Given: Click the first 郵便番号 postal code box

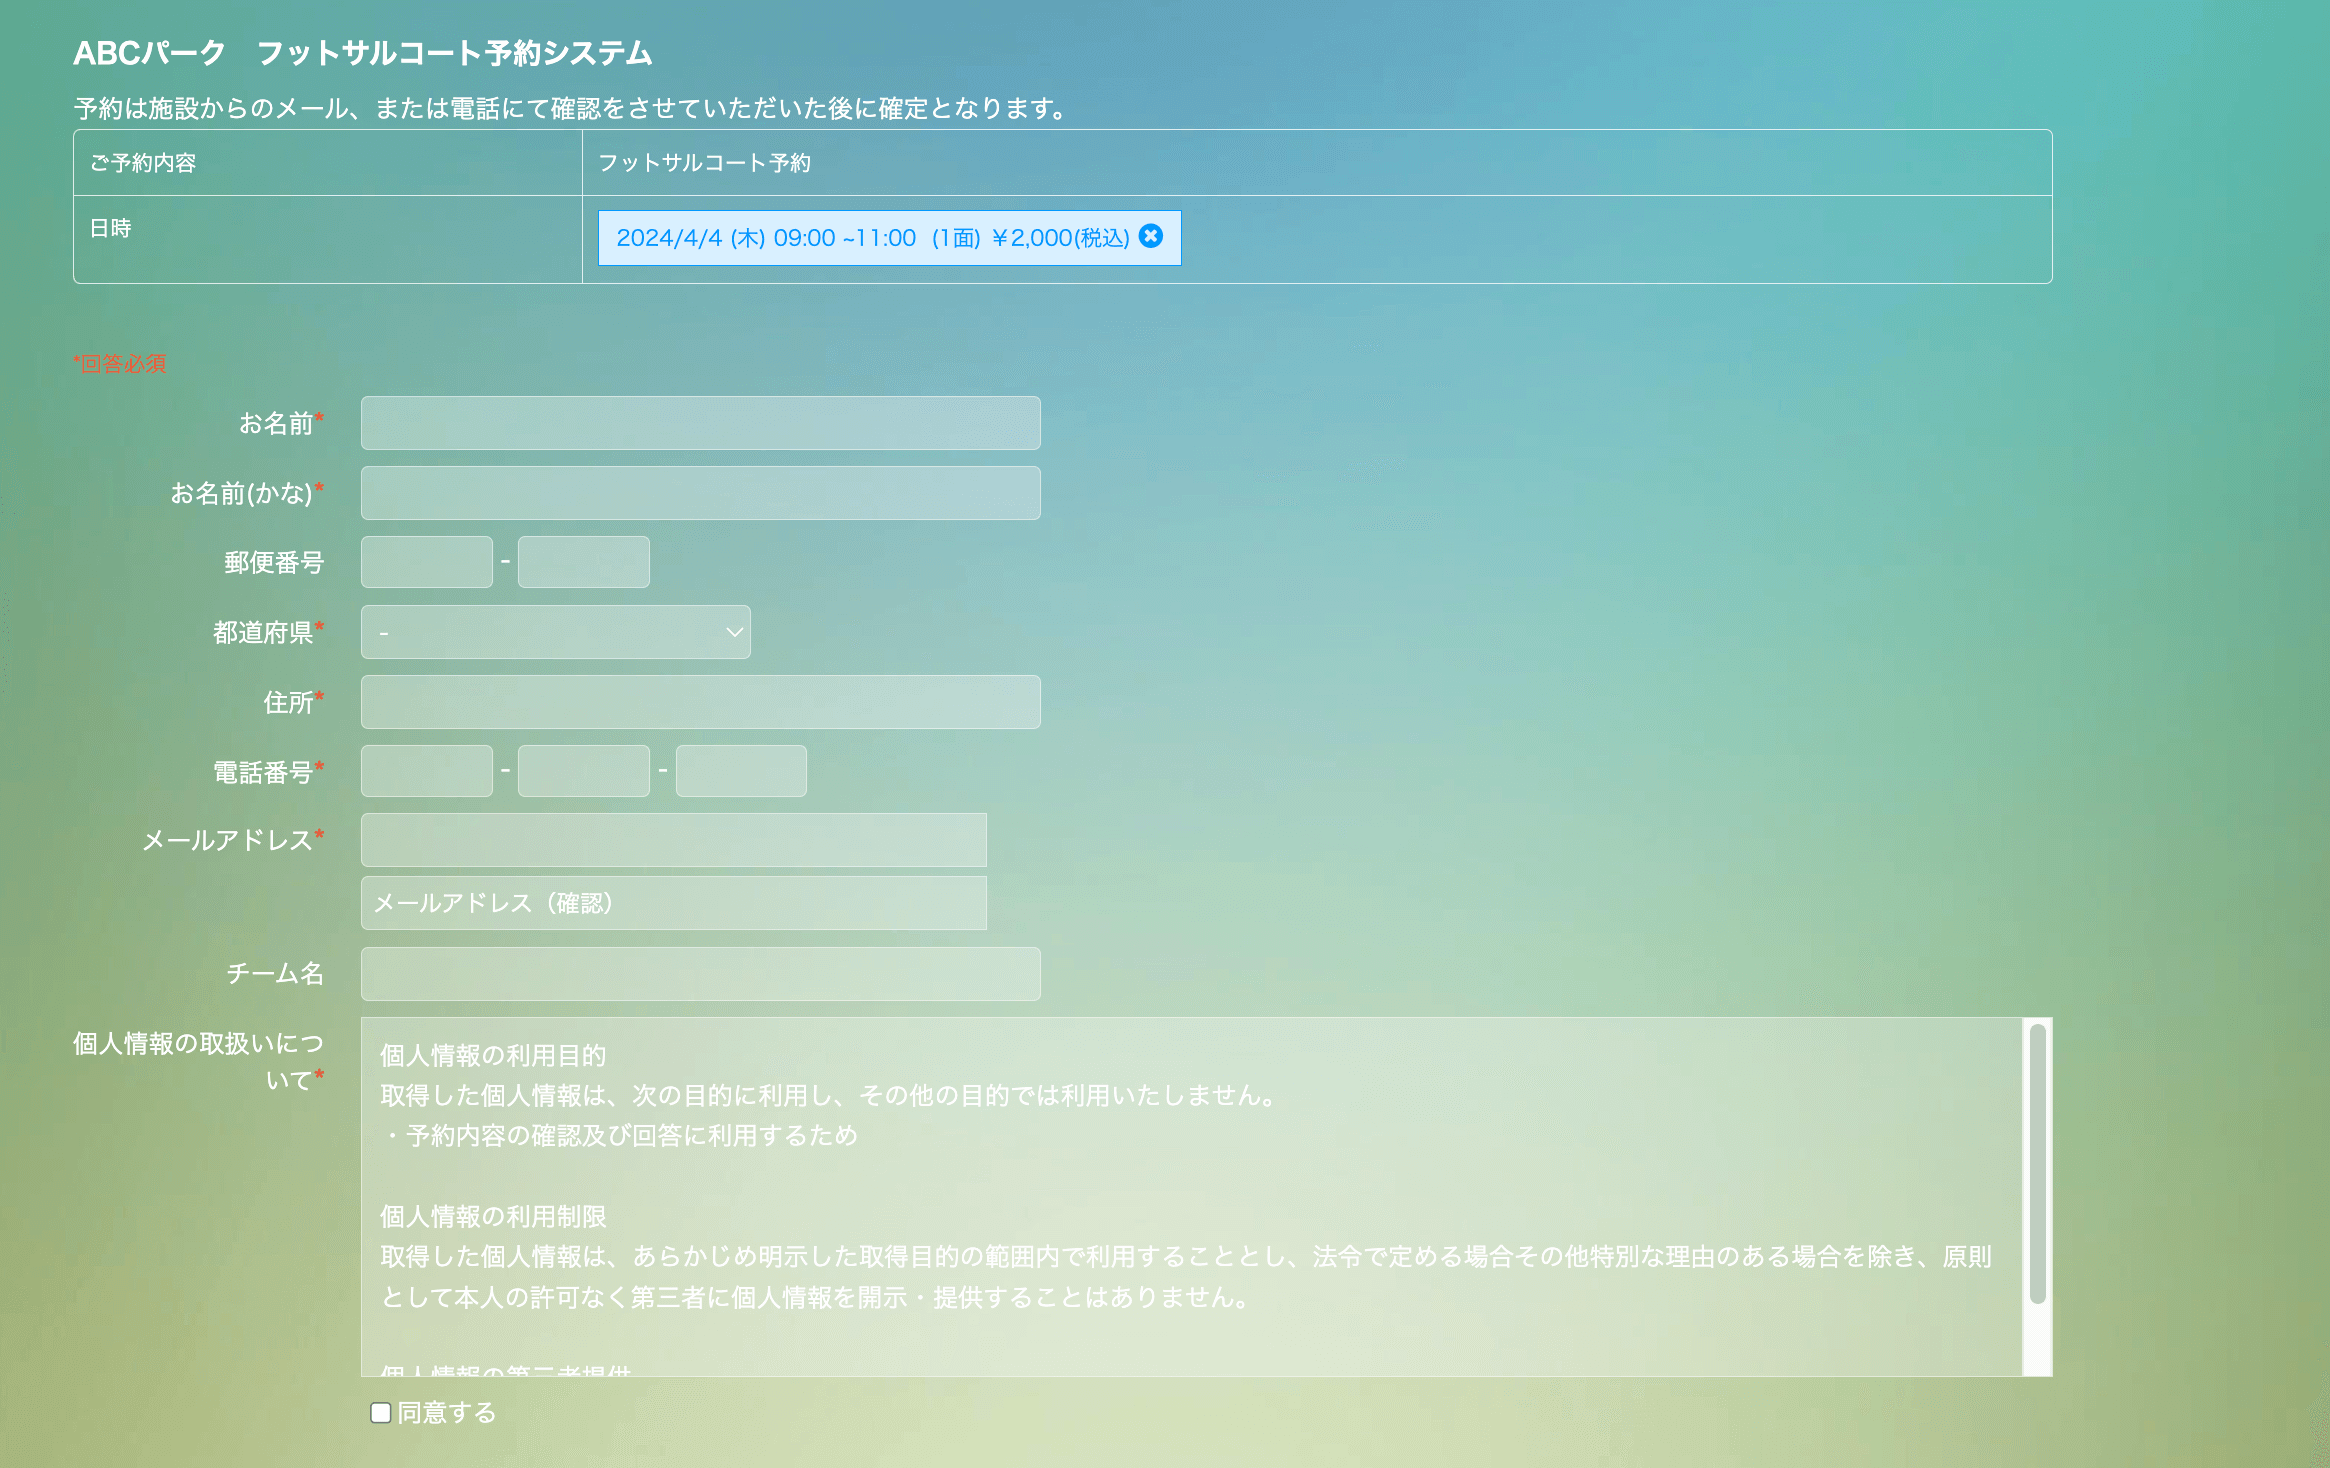Looking at the screenshot, I should click(426, 562).
